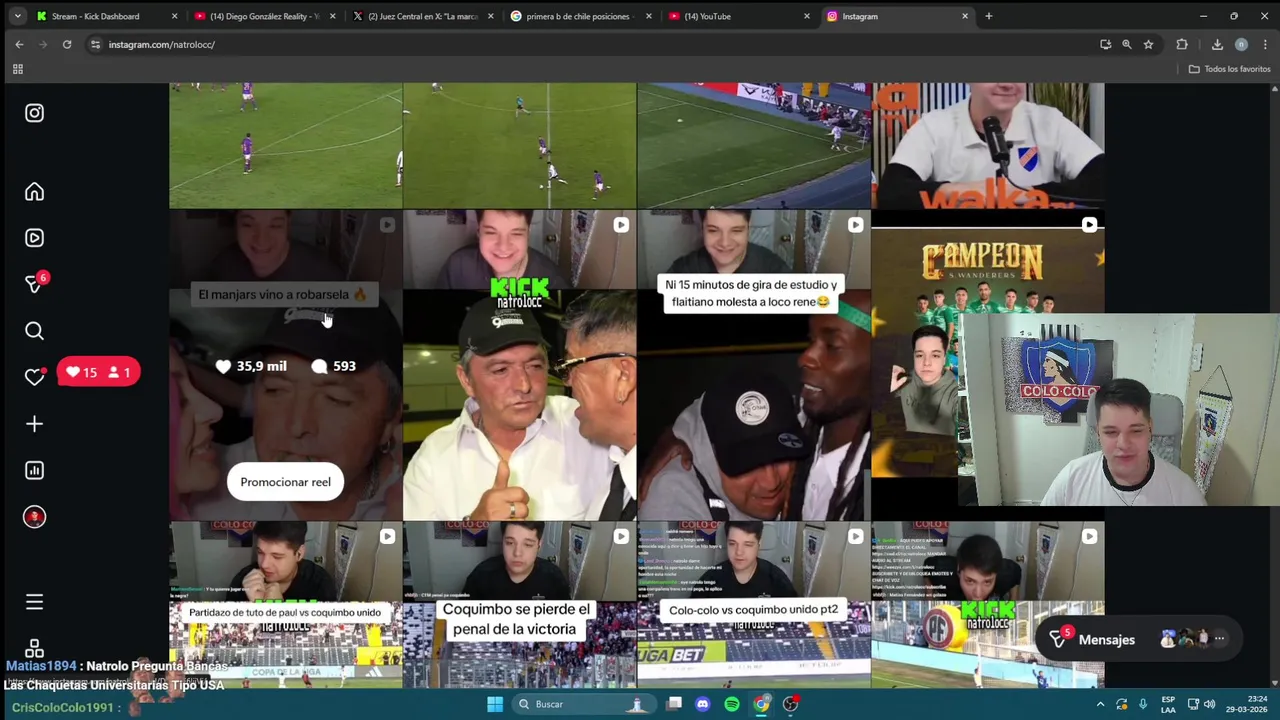
Task: Open Todos los favoritos folder
Action: coord(1229,69)
